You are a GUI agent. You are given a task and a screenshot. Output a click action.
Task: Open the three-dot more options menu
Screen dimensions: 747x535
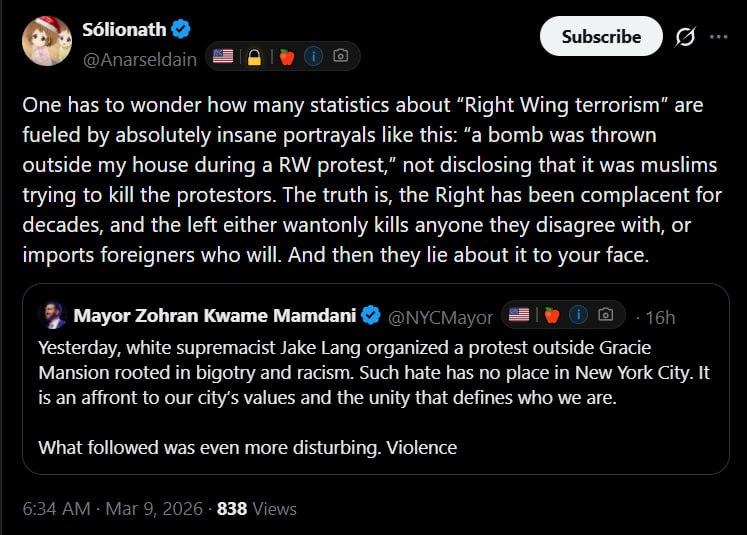click(x=718, y=37)
